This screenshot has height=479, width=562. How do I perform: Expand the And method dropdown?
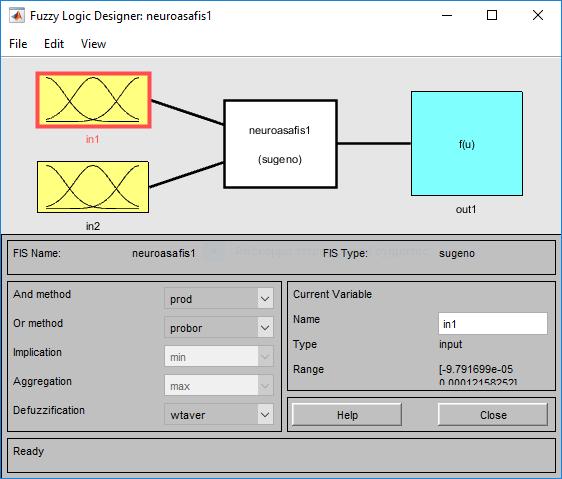click(x=219, y=298)
